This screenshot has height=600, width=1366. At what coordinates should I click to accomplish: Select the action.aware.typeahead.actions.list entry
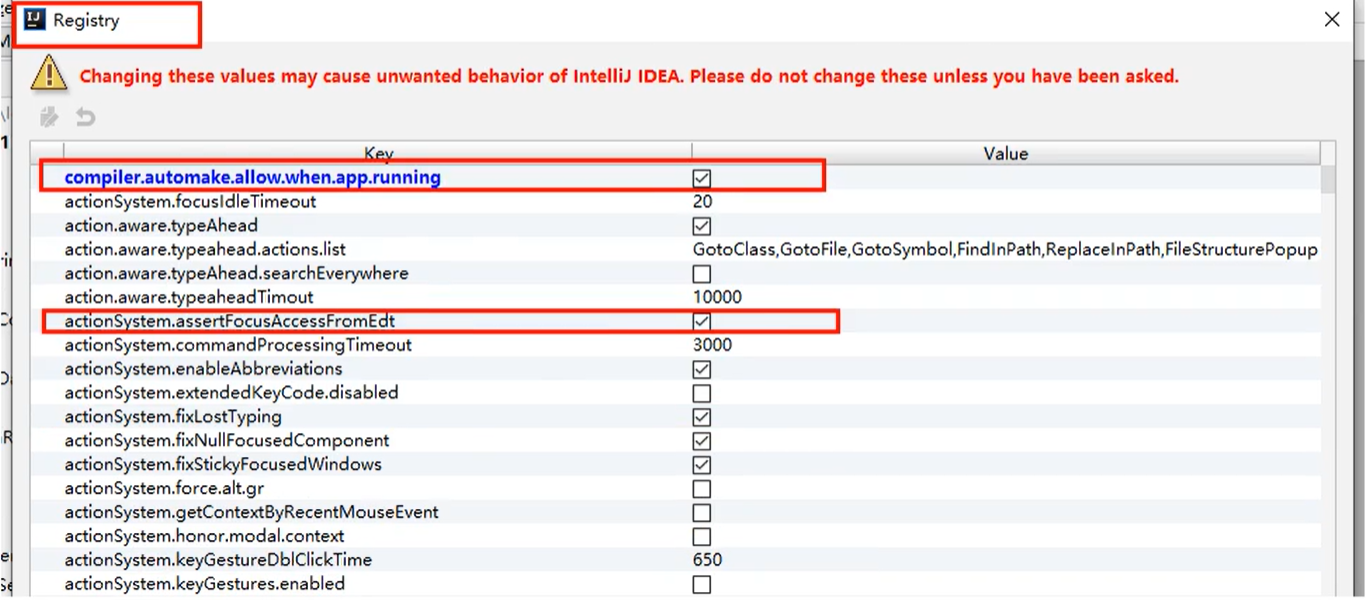point(300,249)
